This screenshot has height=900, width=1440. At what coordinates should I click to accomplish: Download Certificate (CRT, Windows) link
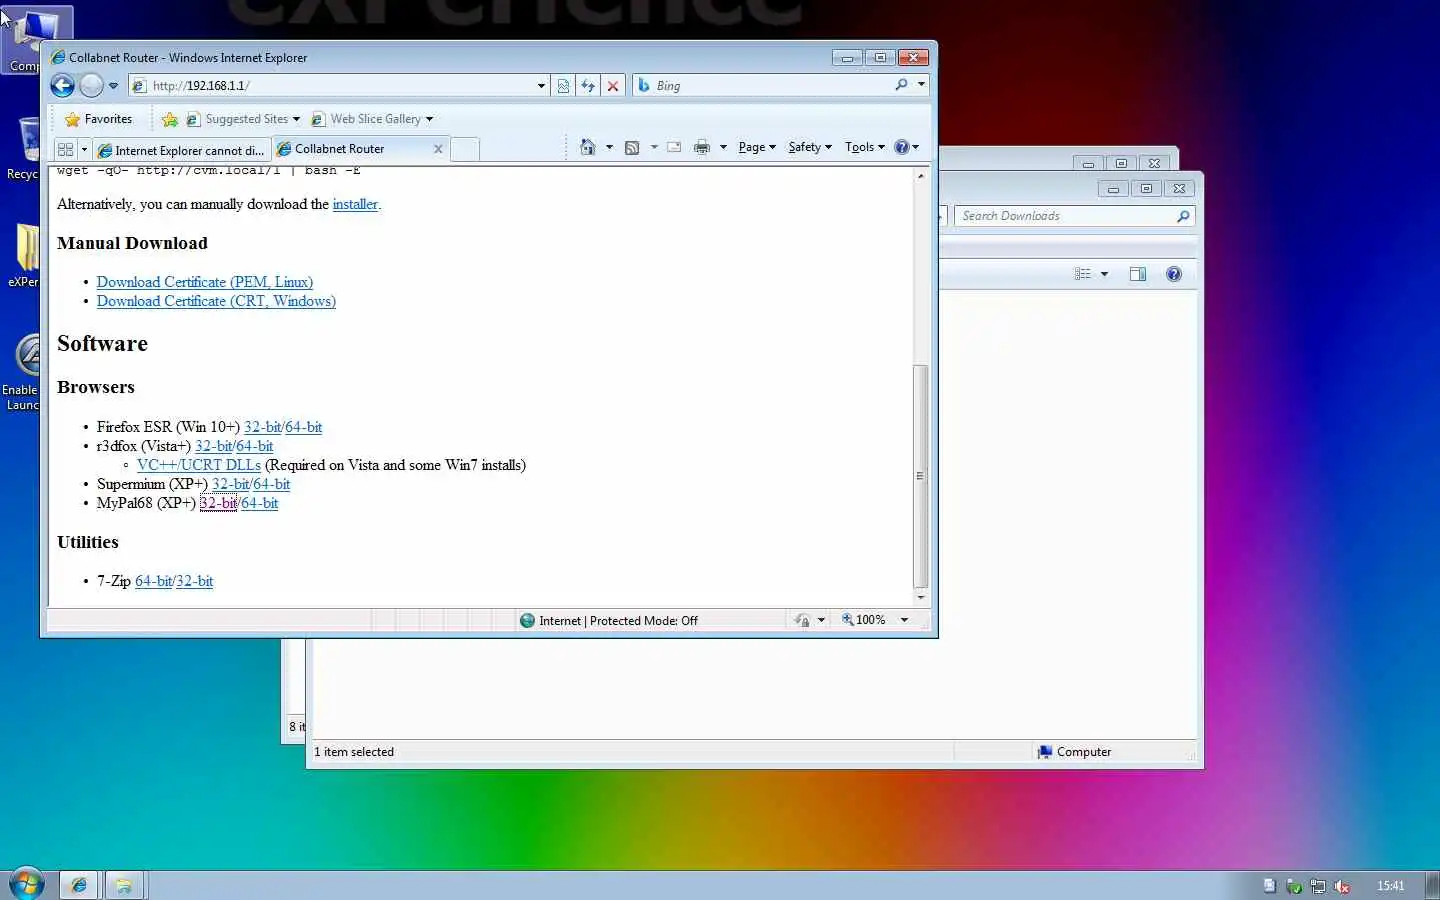[x=216, y=301]
